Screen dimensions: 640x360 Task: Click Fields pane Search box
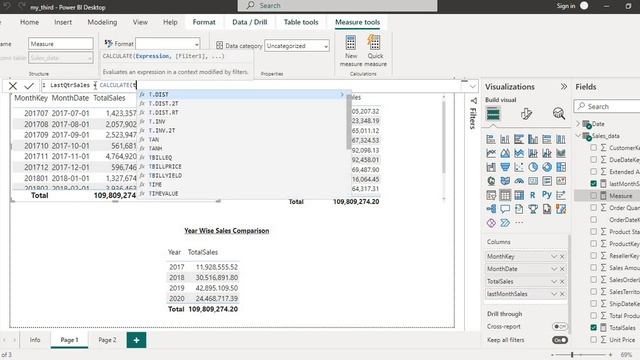607,107
